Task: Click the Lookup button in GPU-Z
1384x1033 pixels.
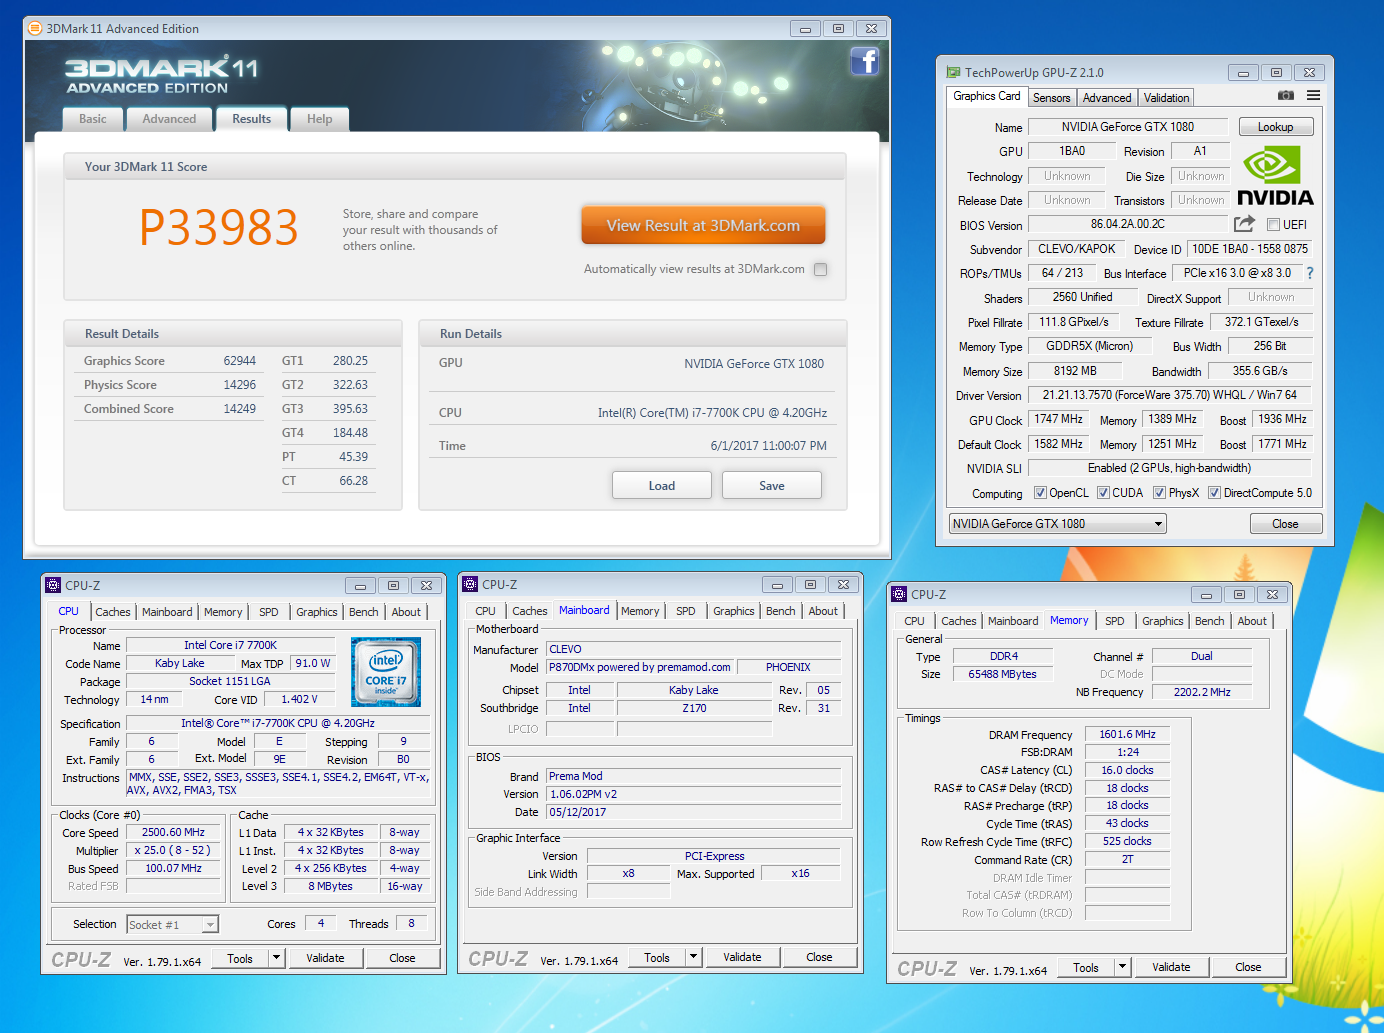Action: coord(1275,127)
